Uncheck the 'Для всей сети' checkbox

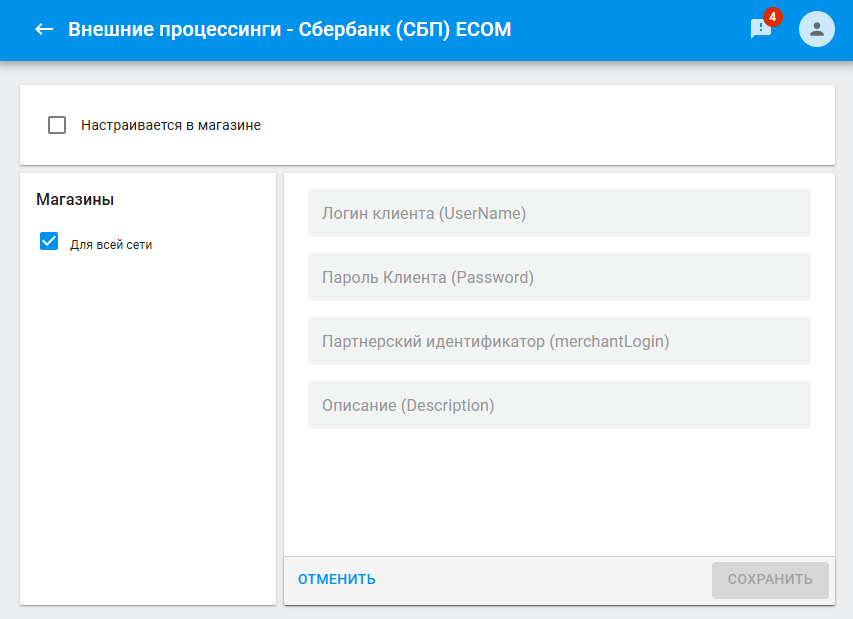click(x=49, y=241)
